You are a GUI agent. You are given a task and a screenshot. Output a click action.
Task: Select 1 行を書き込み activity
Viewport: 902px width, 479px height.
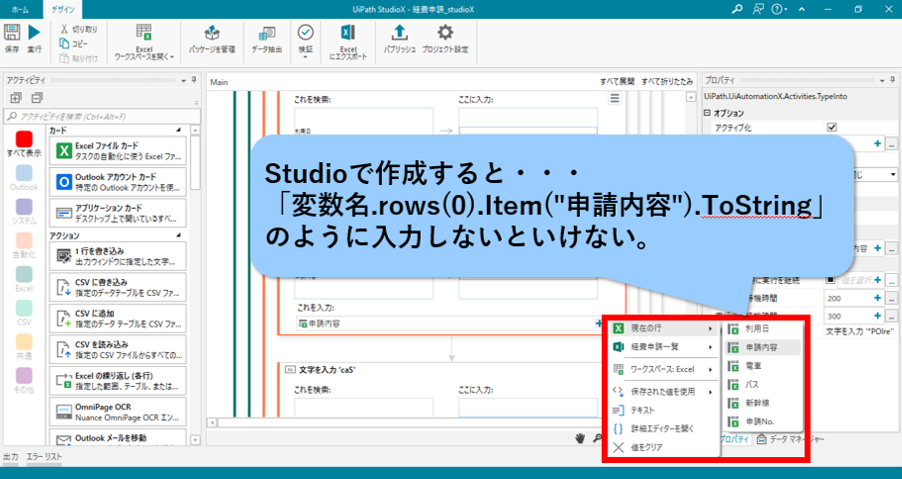click(118, 256)
